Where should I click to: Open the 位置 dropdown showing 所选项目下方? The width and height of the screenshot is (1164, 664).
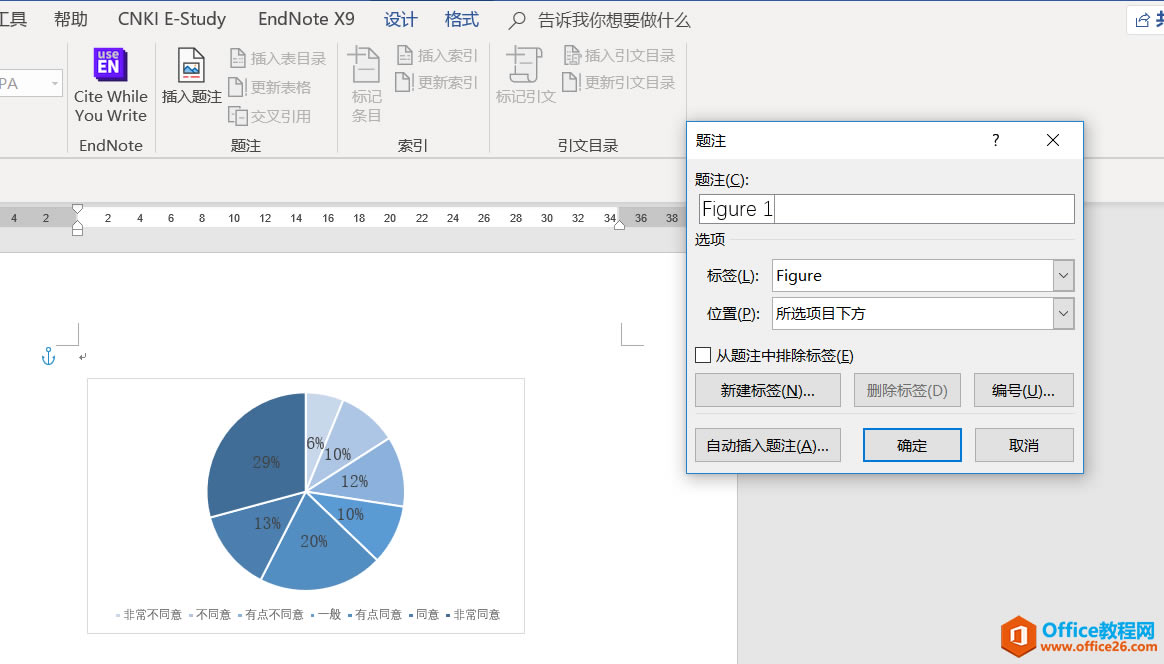click(x=1063, y=313)
